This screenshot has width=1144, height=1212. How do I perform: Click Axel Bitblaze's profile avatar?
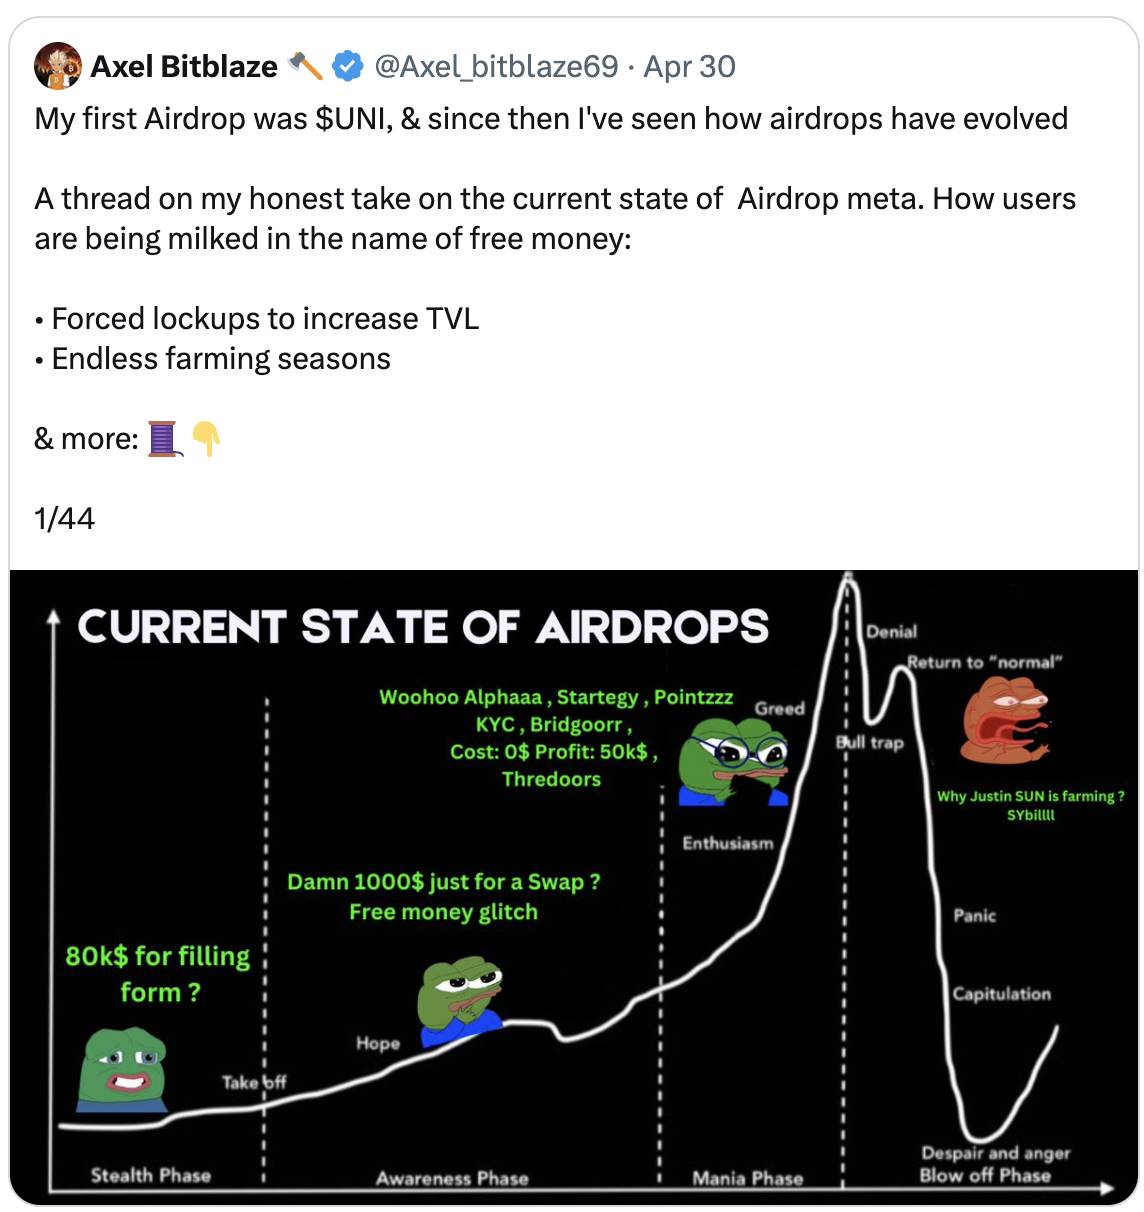[x=58, y=67]
